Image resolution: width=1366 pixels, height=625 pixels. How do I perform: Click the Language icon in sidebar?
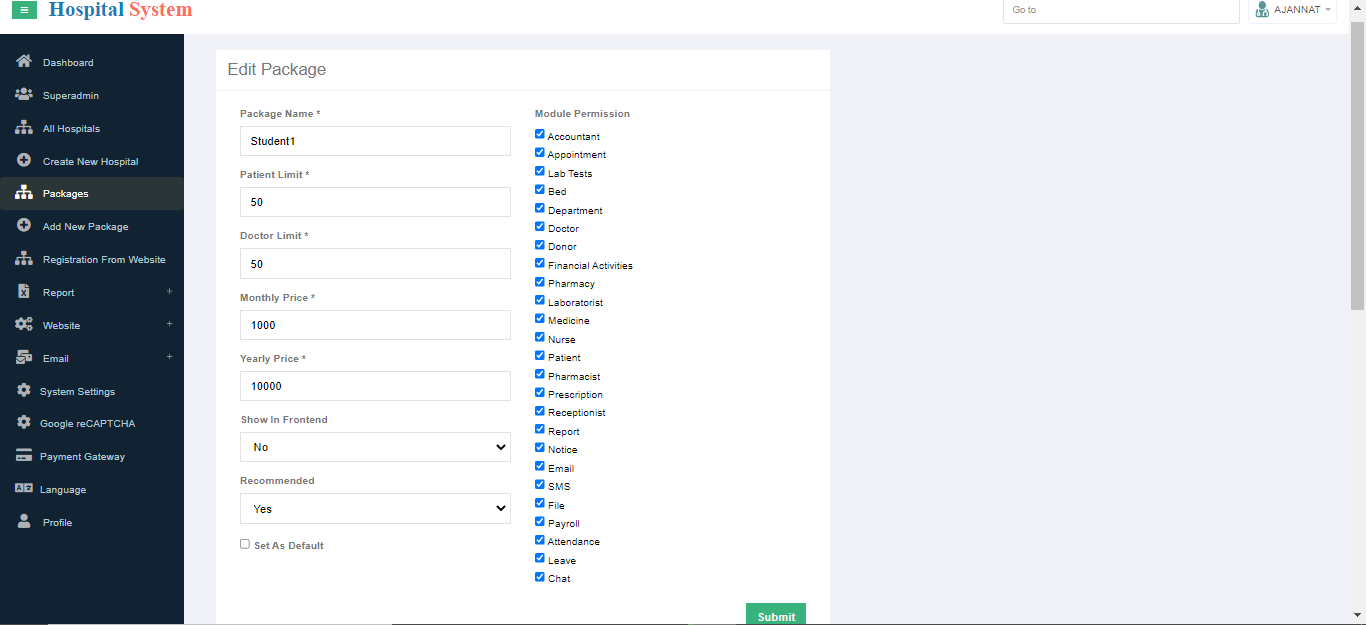pyautogui.click(x=24, y=489)
